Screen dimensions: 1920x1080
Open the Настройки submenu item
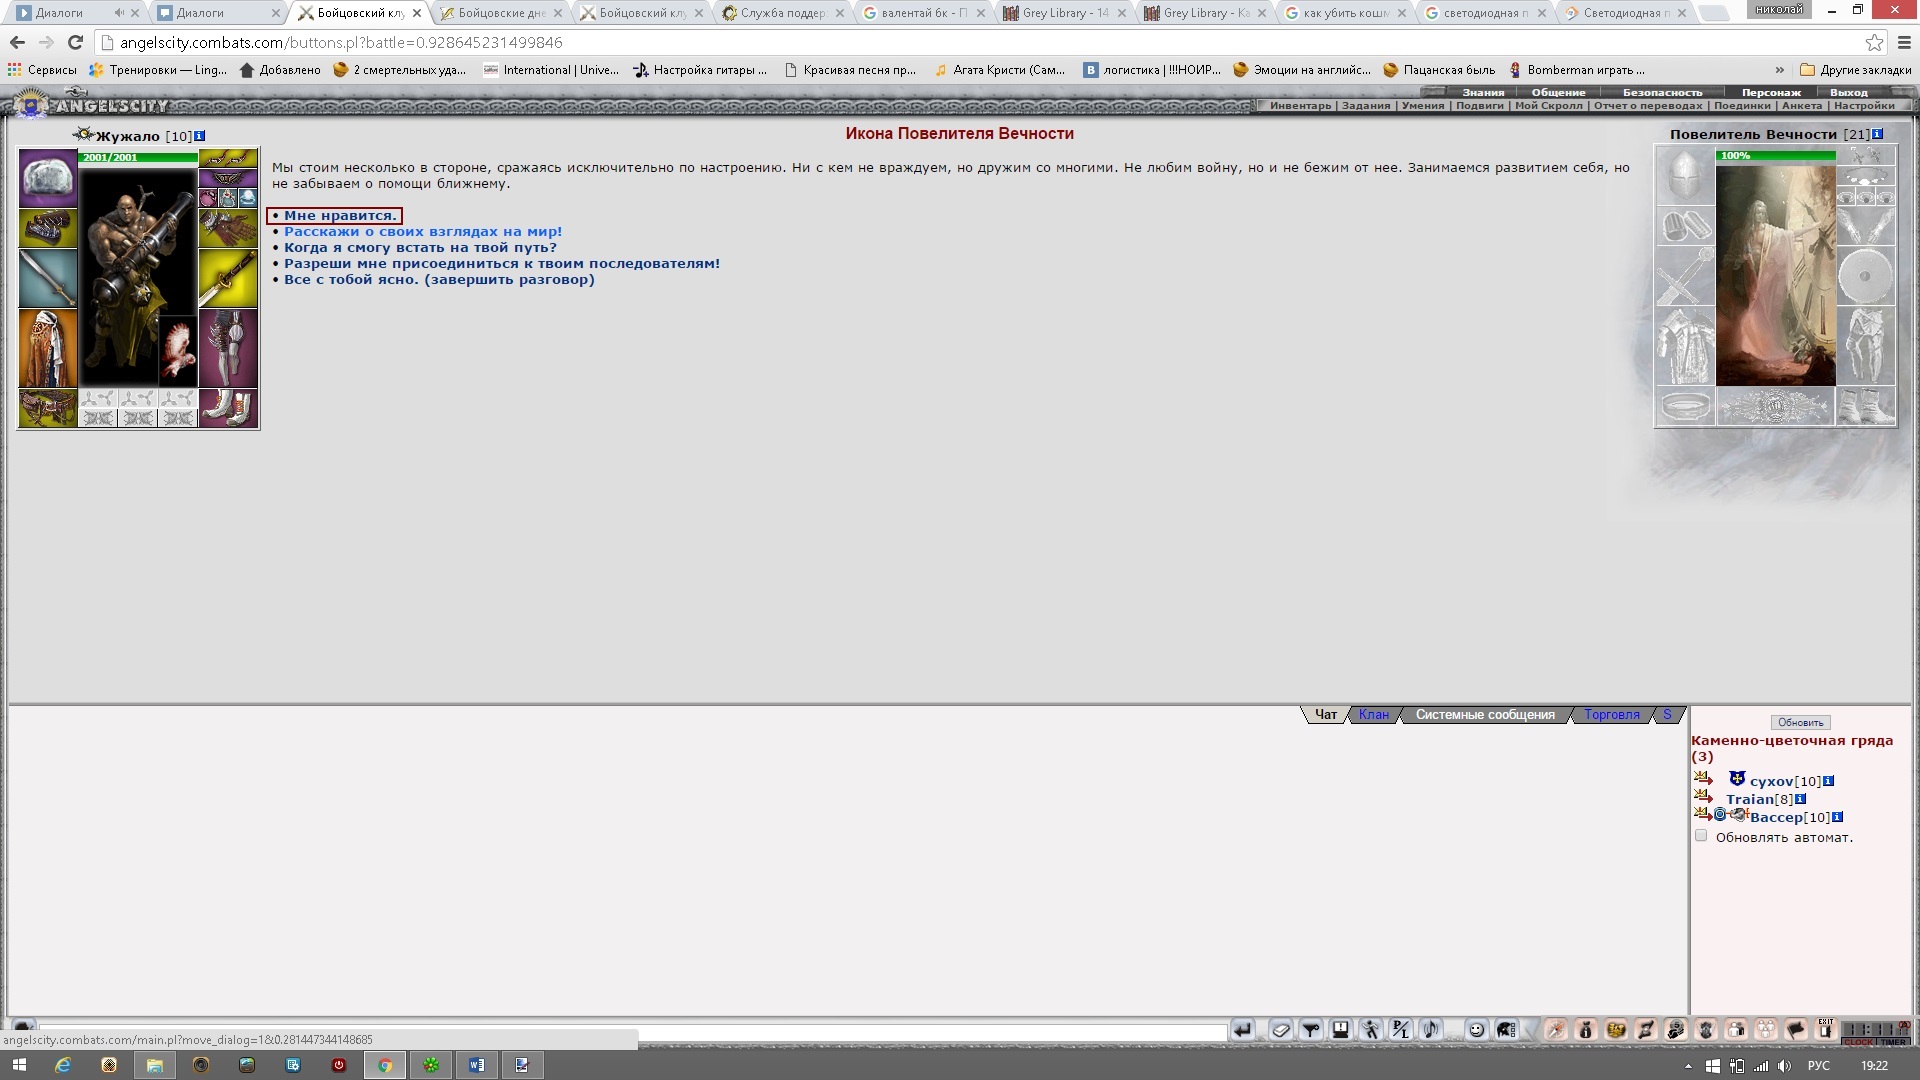1864,105
